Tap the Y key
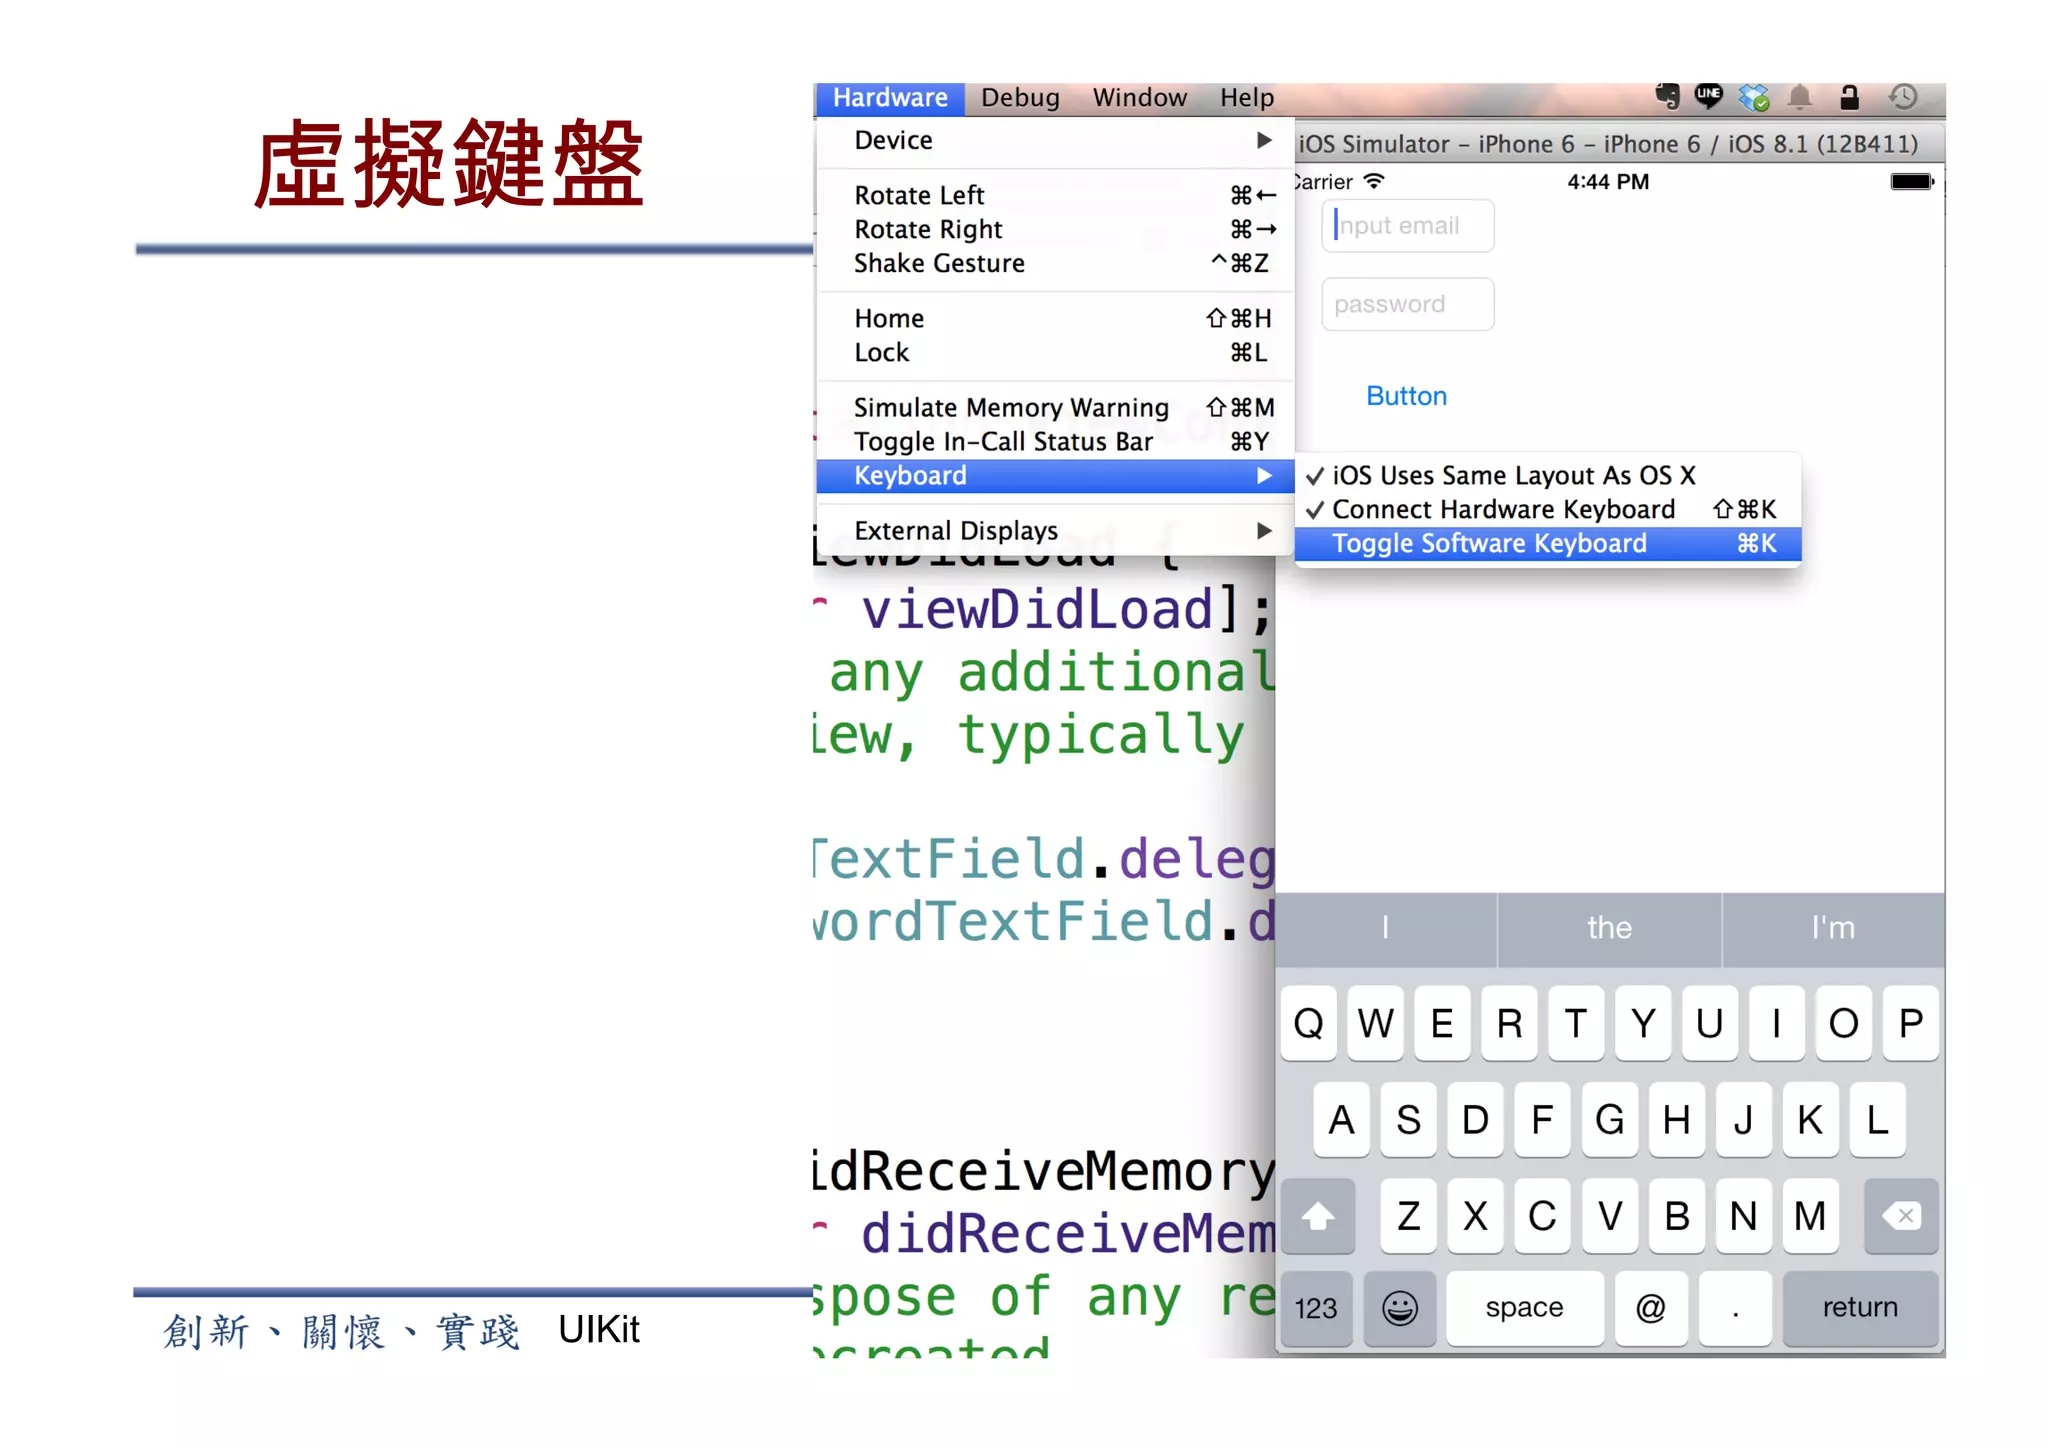The width and height of the screenshot is (2048, 1447). [x=1643, y=1024]
